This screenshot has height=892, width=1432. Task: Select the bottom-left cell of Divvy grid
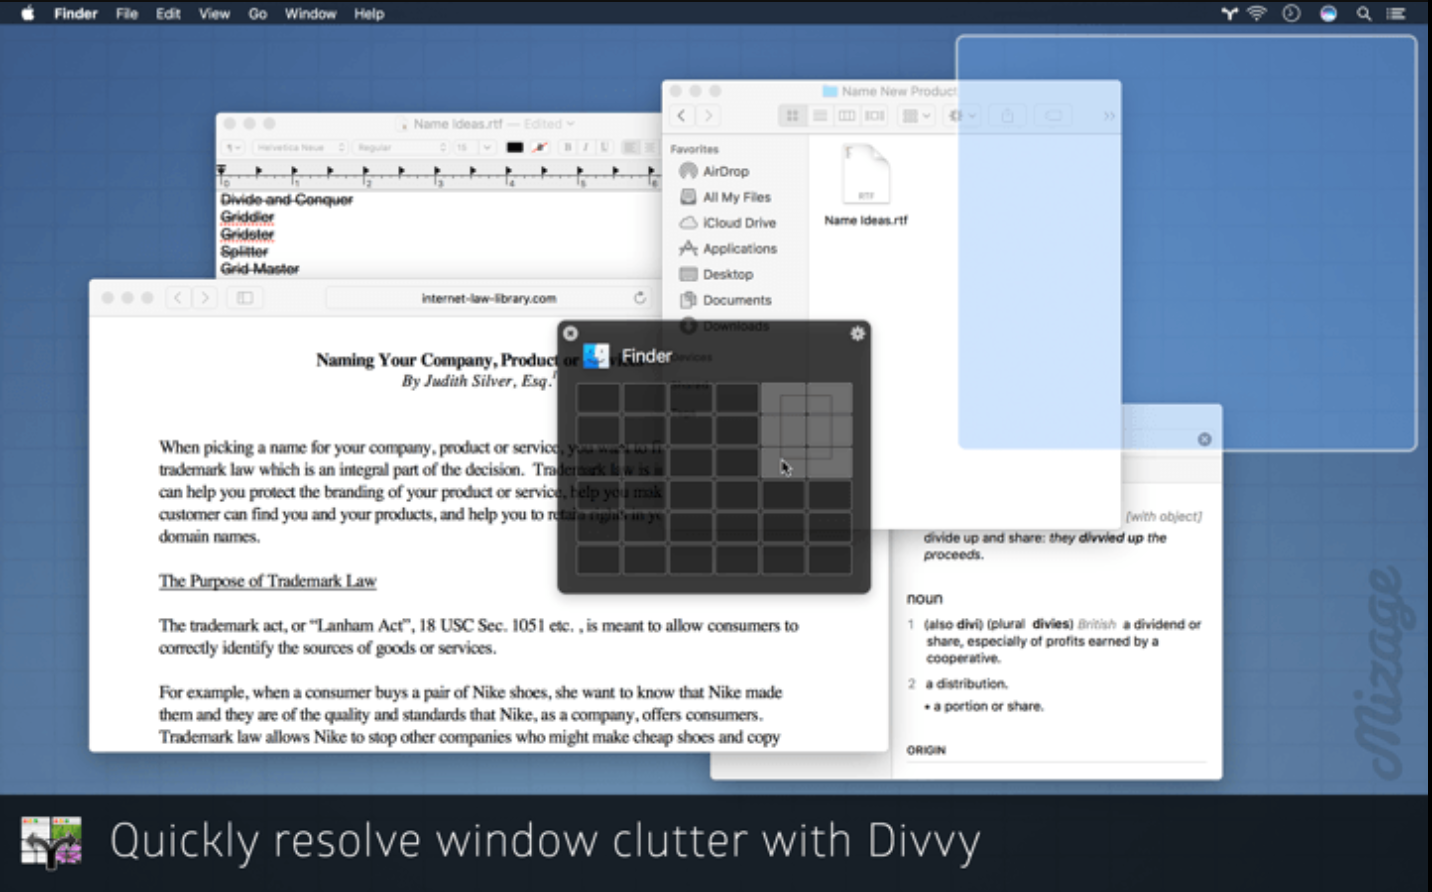tap(598, 559)
